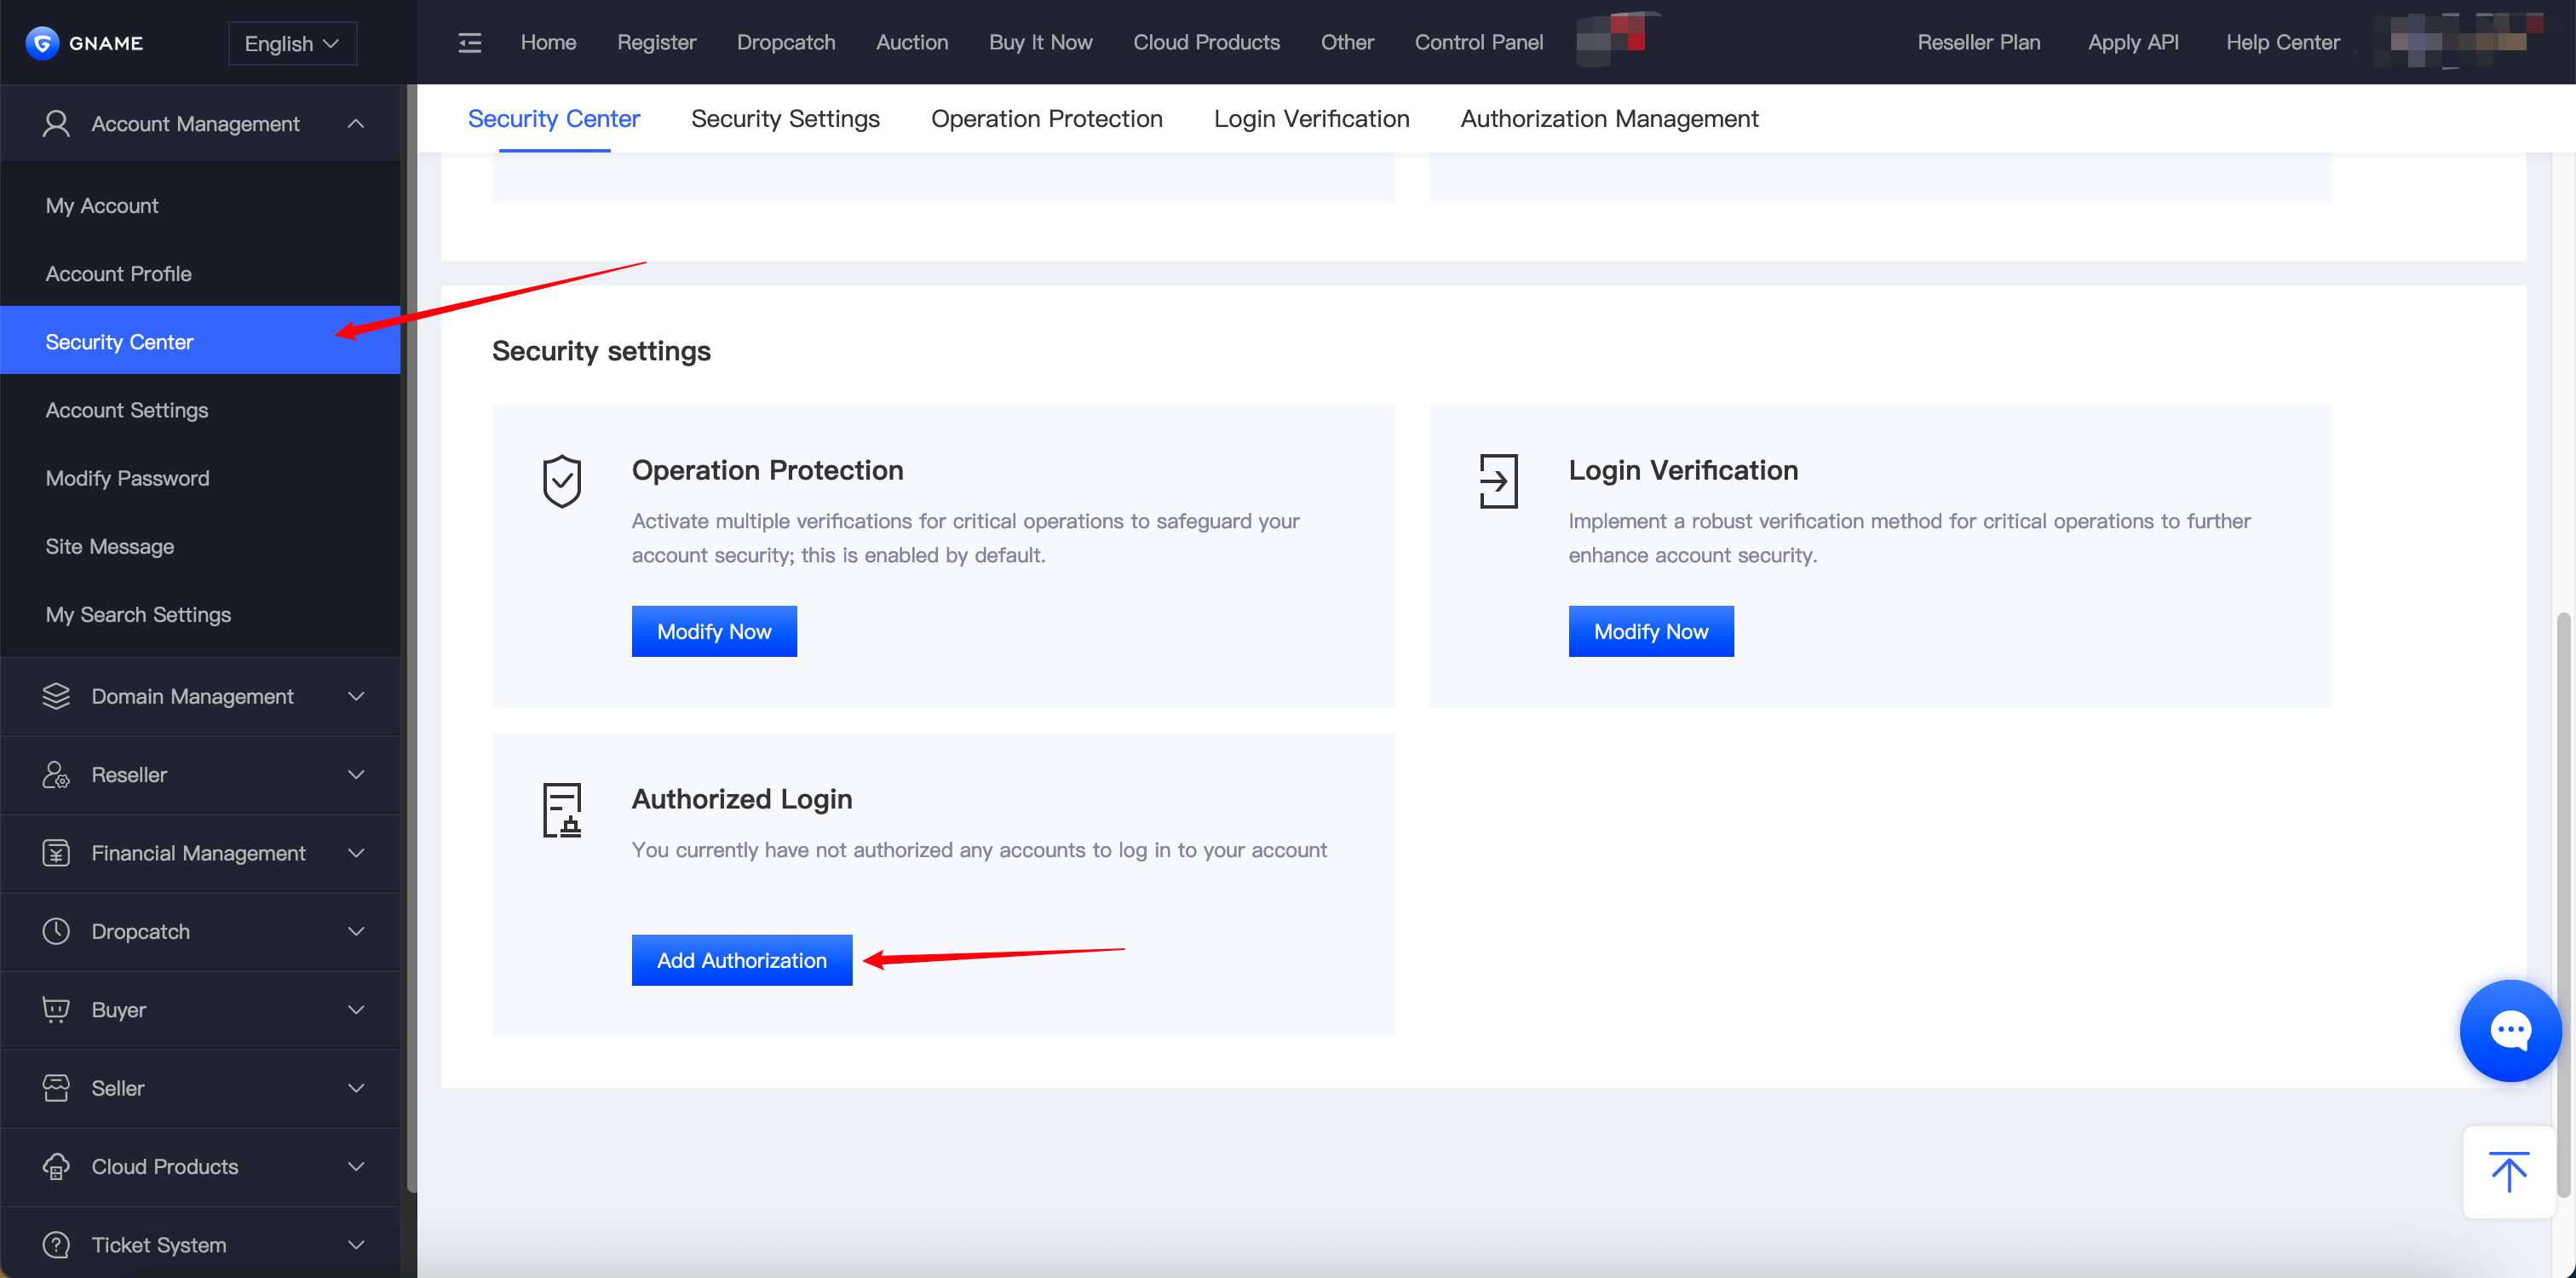The height and width of the screenshot is (1278, 2576).
Task: Click the Buyer shopping cart icon
Action: point(56,1010)
